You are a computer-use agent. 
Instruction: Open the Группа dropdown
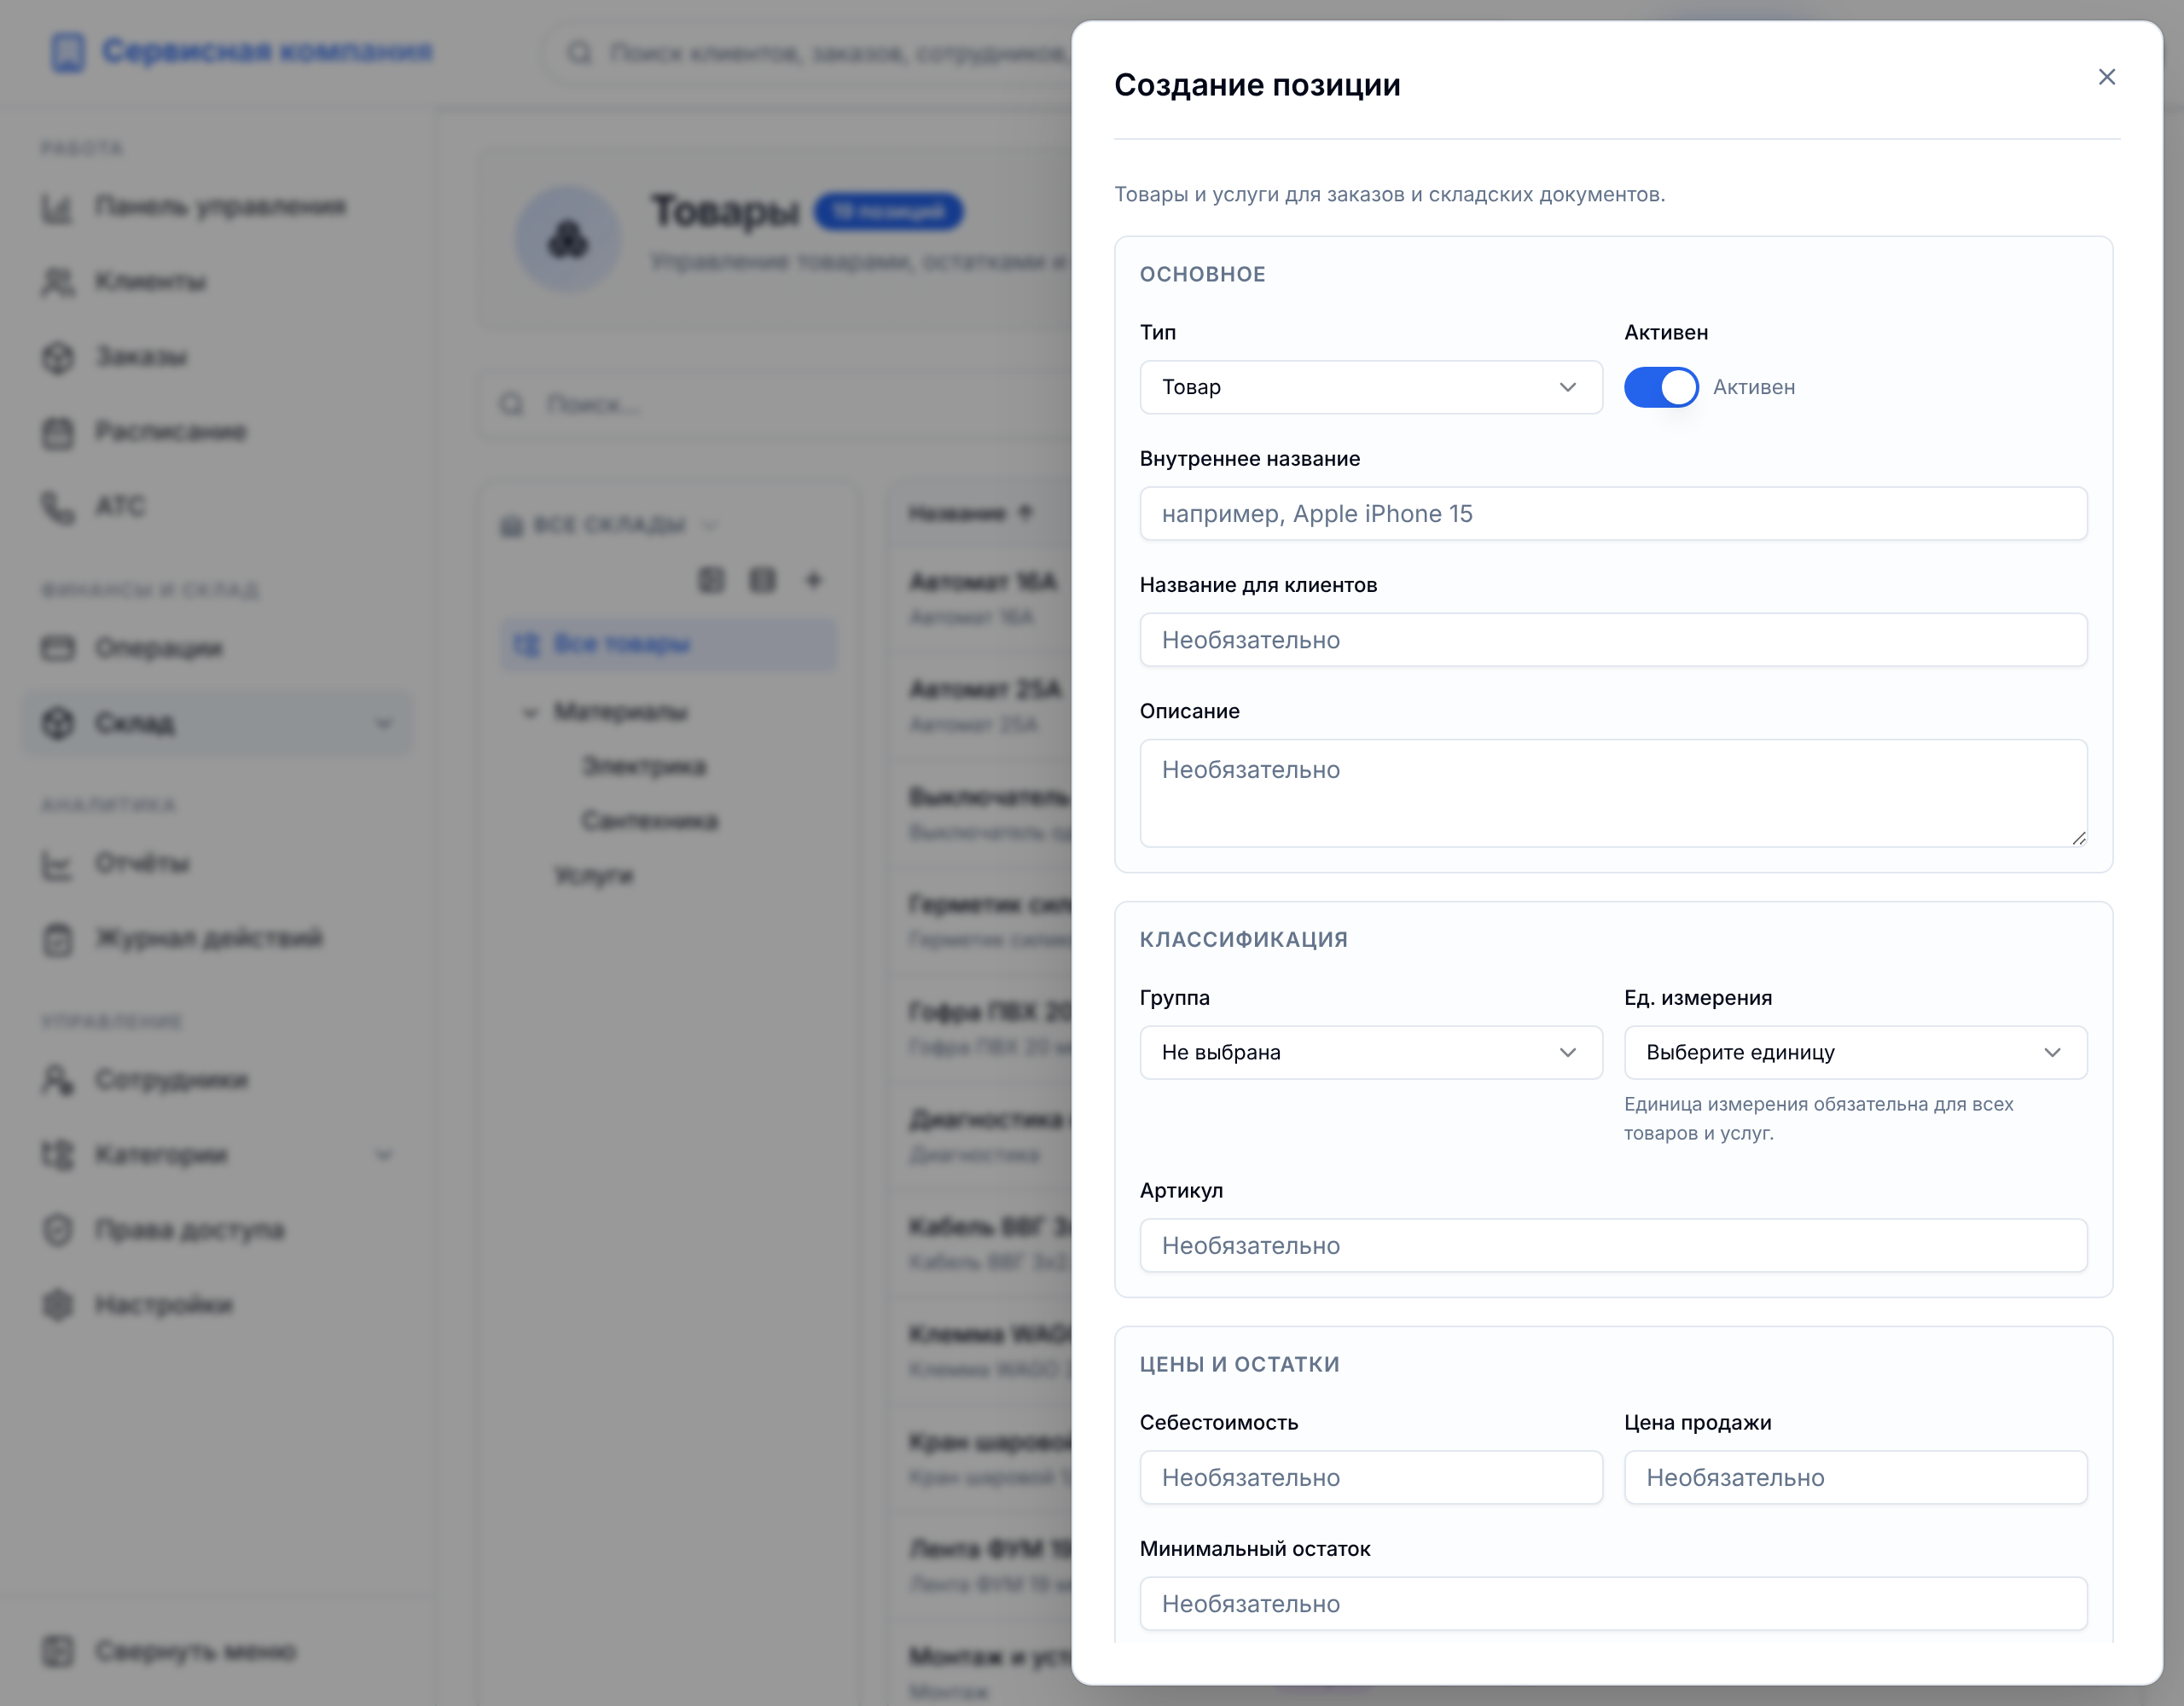click(1371, 1052)
